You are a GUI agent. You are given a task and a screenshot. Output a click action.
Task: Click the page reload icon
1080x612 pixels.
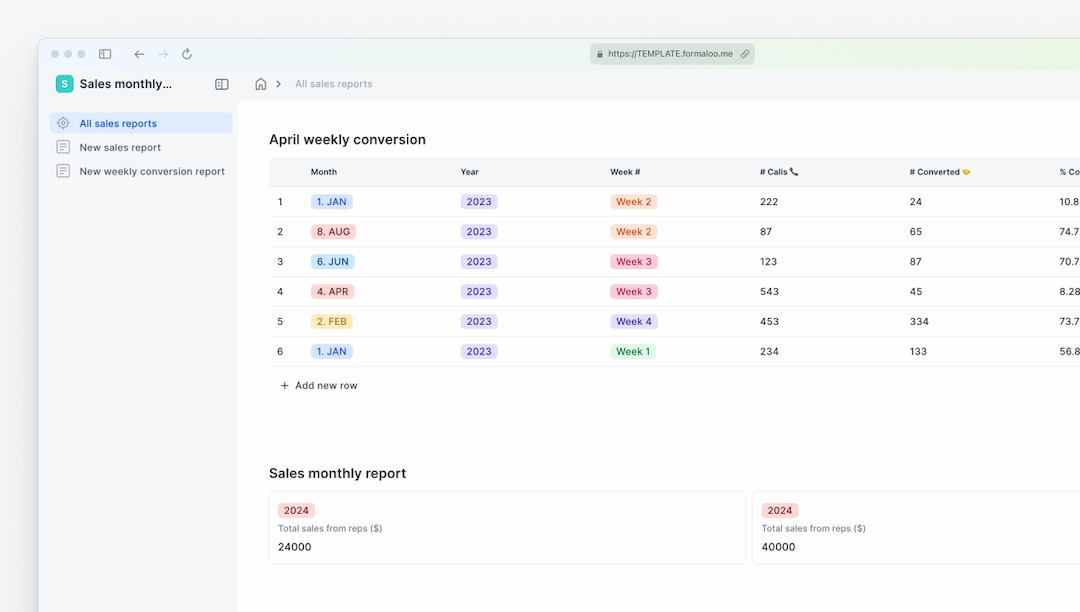[x=187, y=54]
